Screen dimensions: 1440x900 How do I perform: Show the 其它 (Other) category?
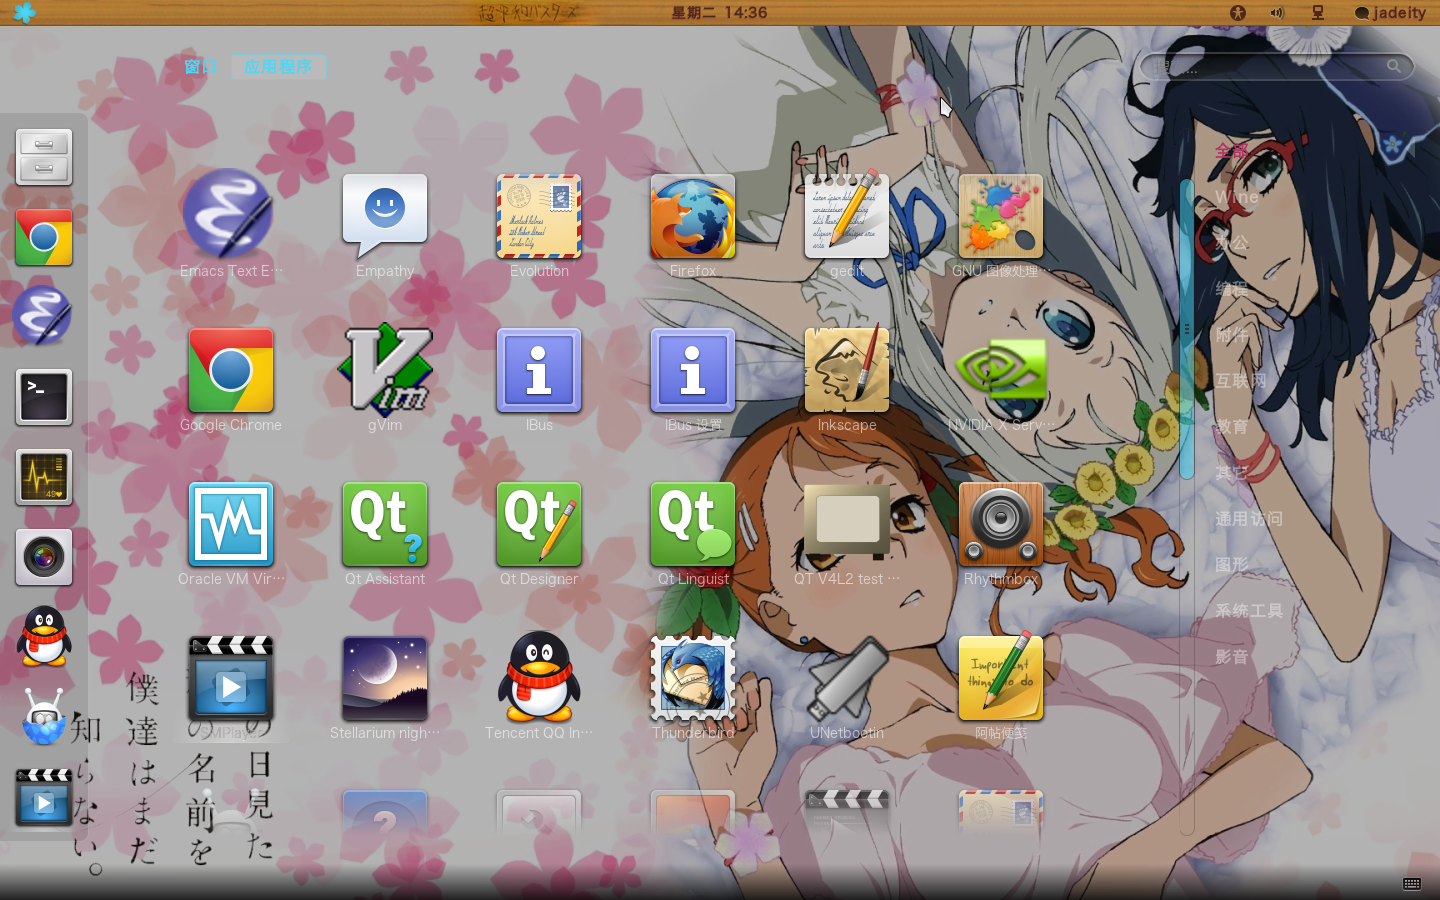(1232, 473)
